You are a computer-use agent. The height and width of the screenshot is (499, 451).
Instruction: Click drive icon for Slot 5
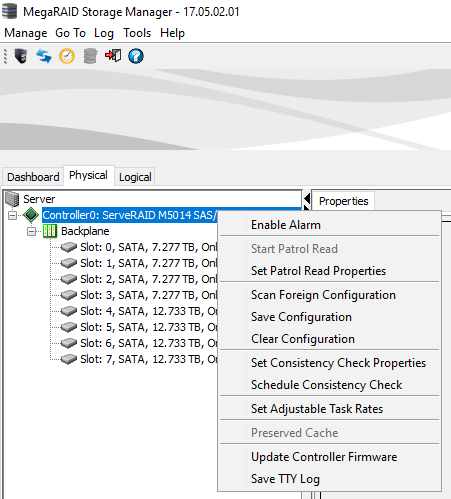click(69, 327)
